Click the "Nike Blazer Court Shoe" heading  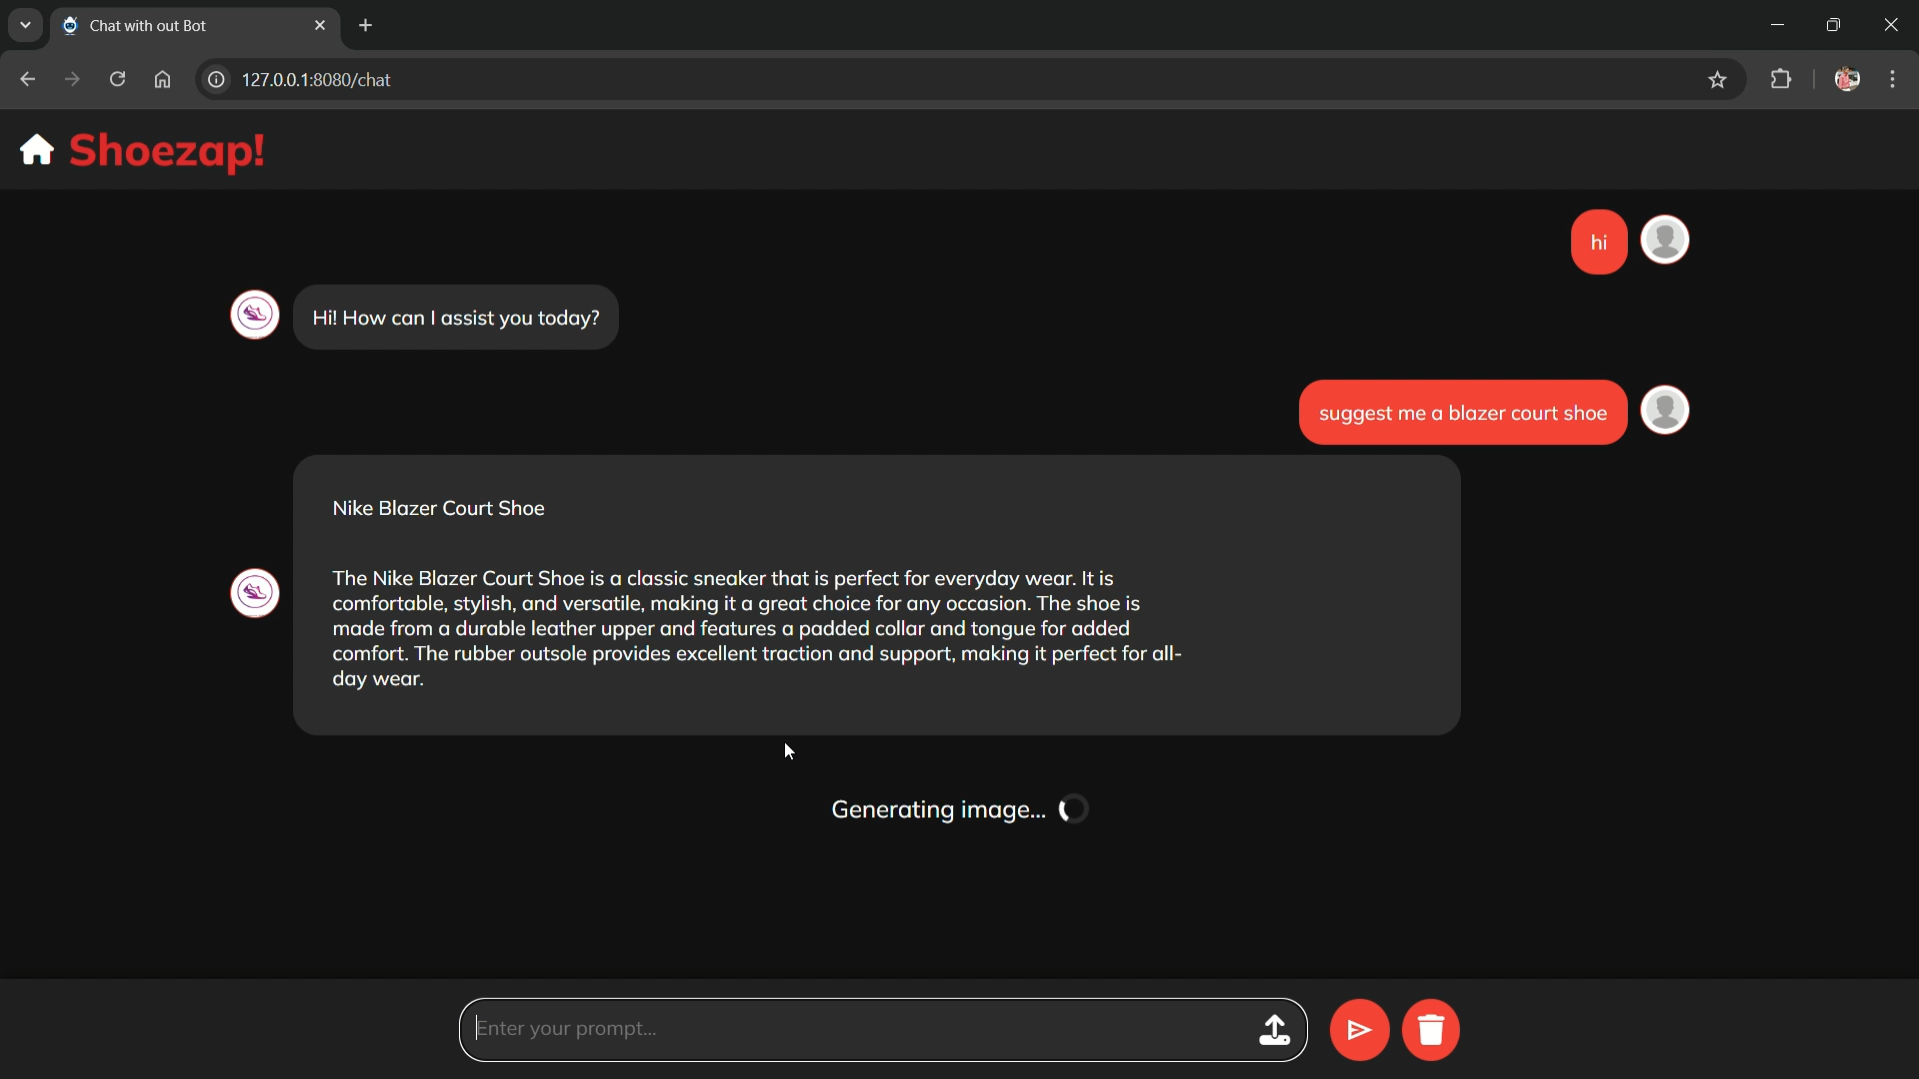pyautogui.click(x=438, y=508)
